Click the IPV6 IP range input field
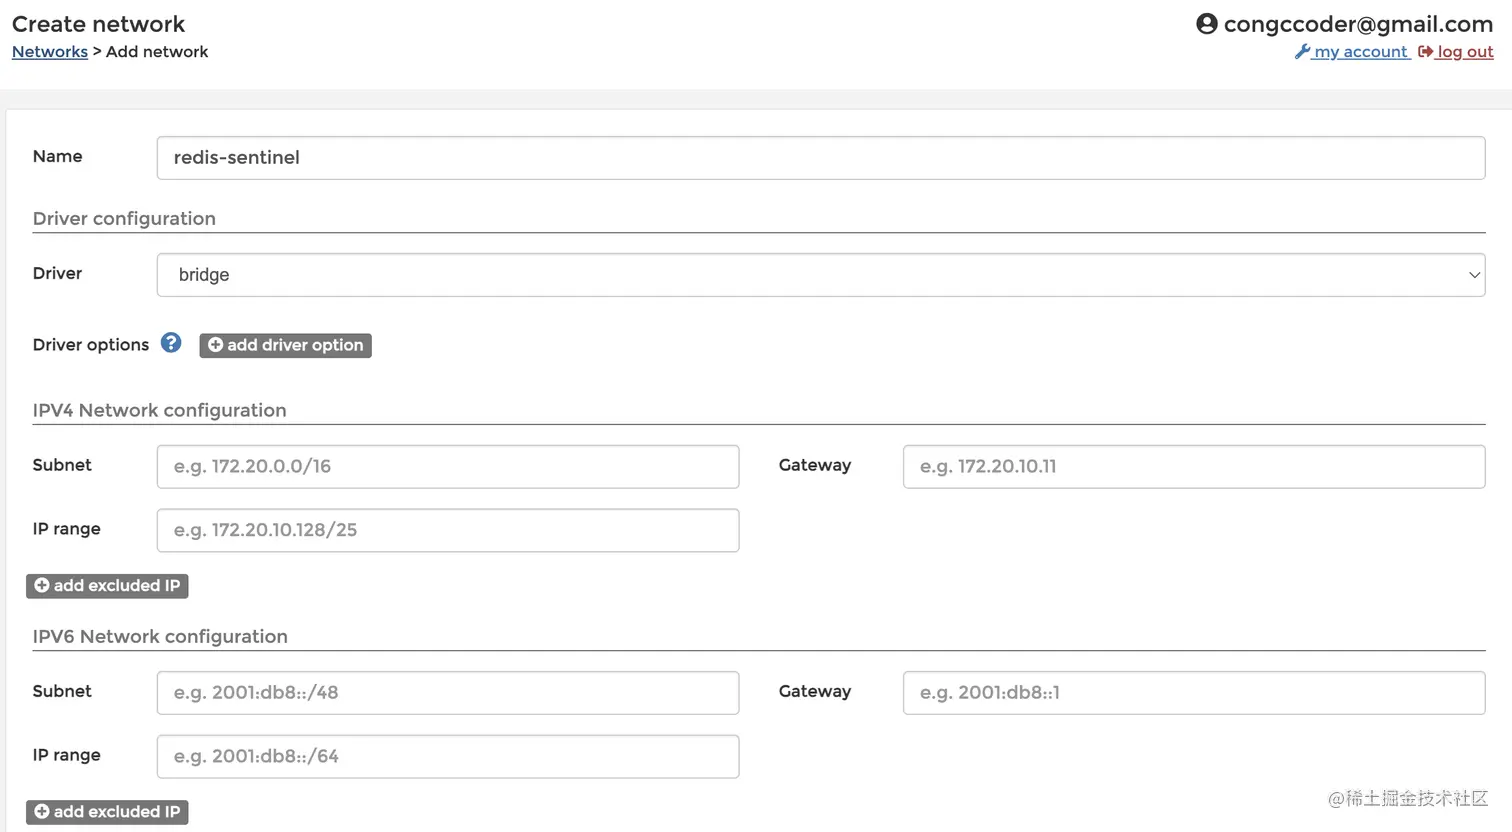This screenshot has height=832, width=1512. tap(448, 757)
